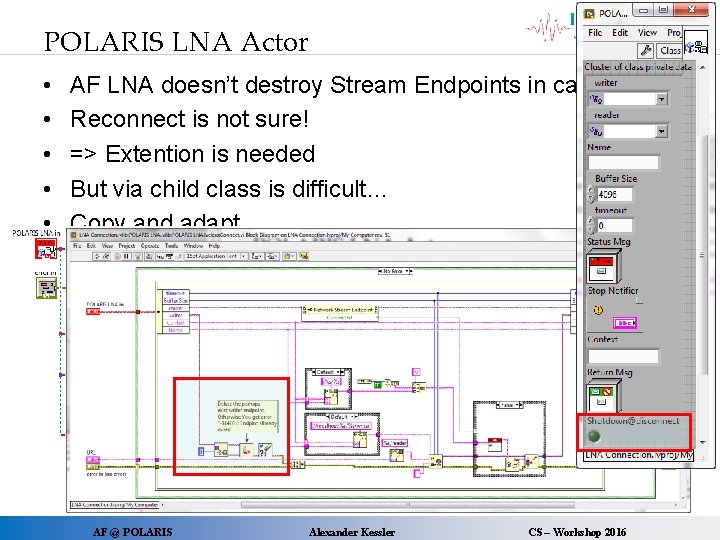
Task: Open Operate menu in block diagram window
Action: [x=150, y=246]
